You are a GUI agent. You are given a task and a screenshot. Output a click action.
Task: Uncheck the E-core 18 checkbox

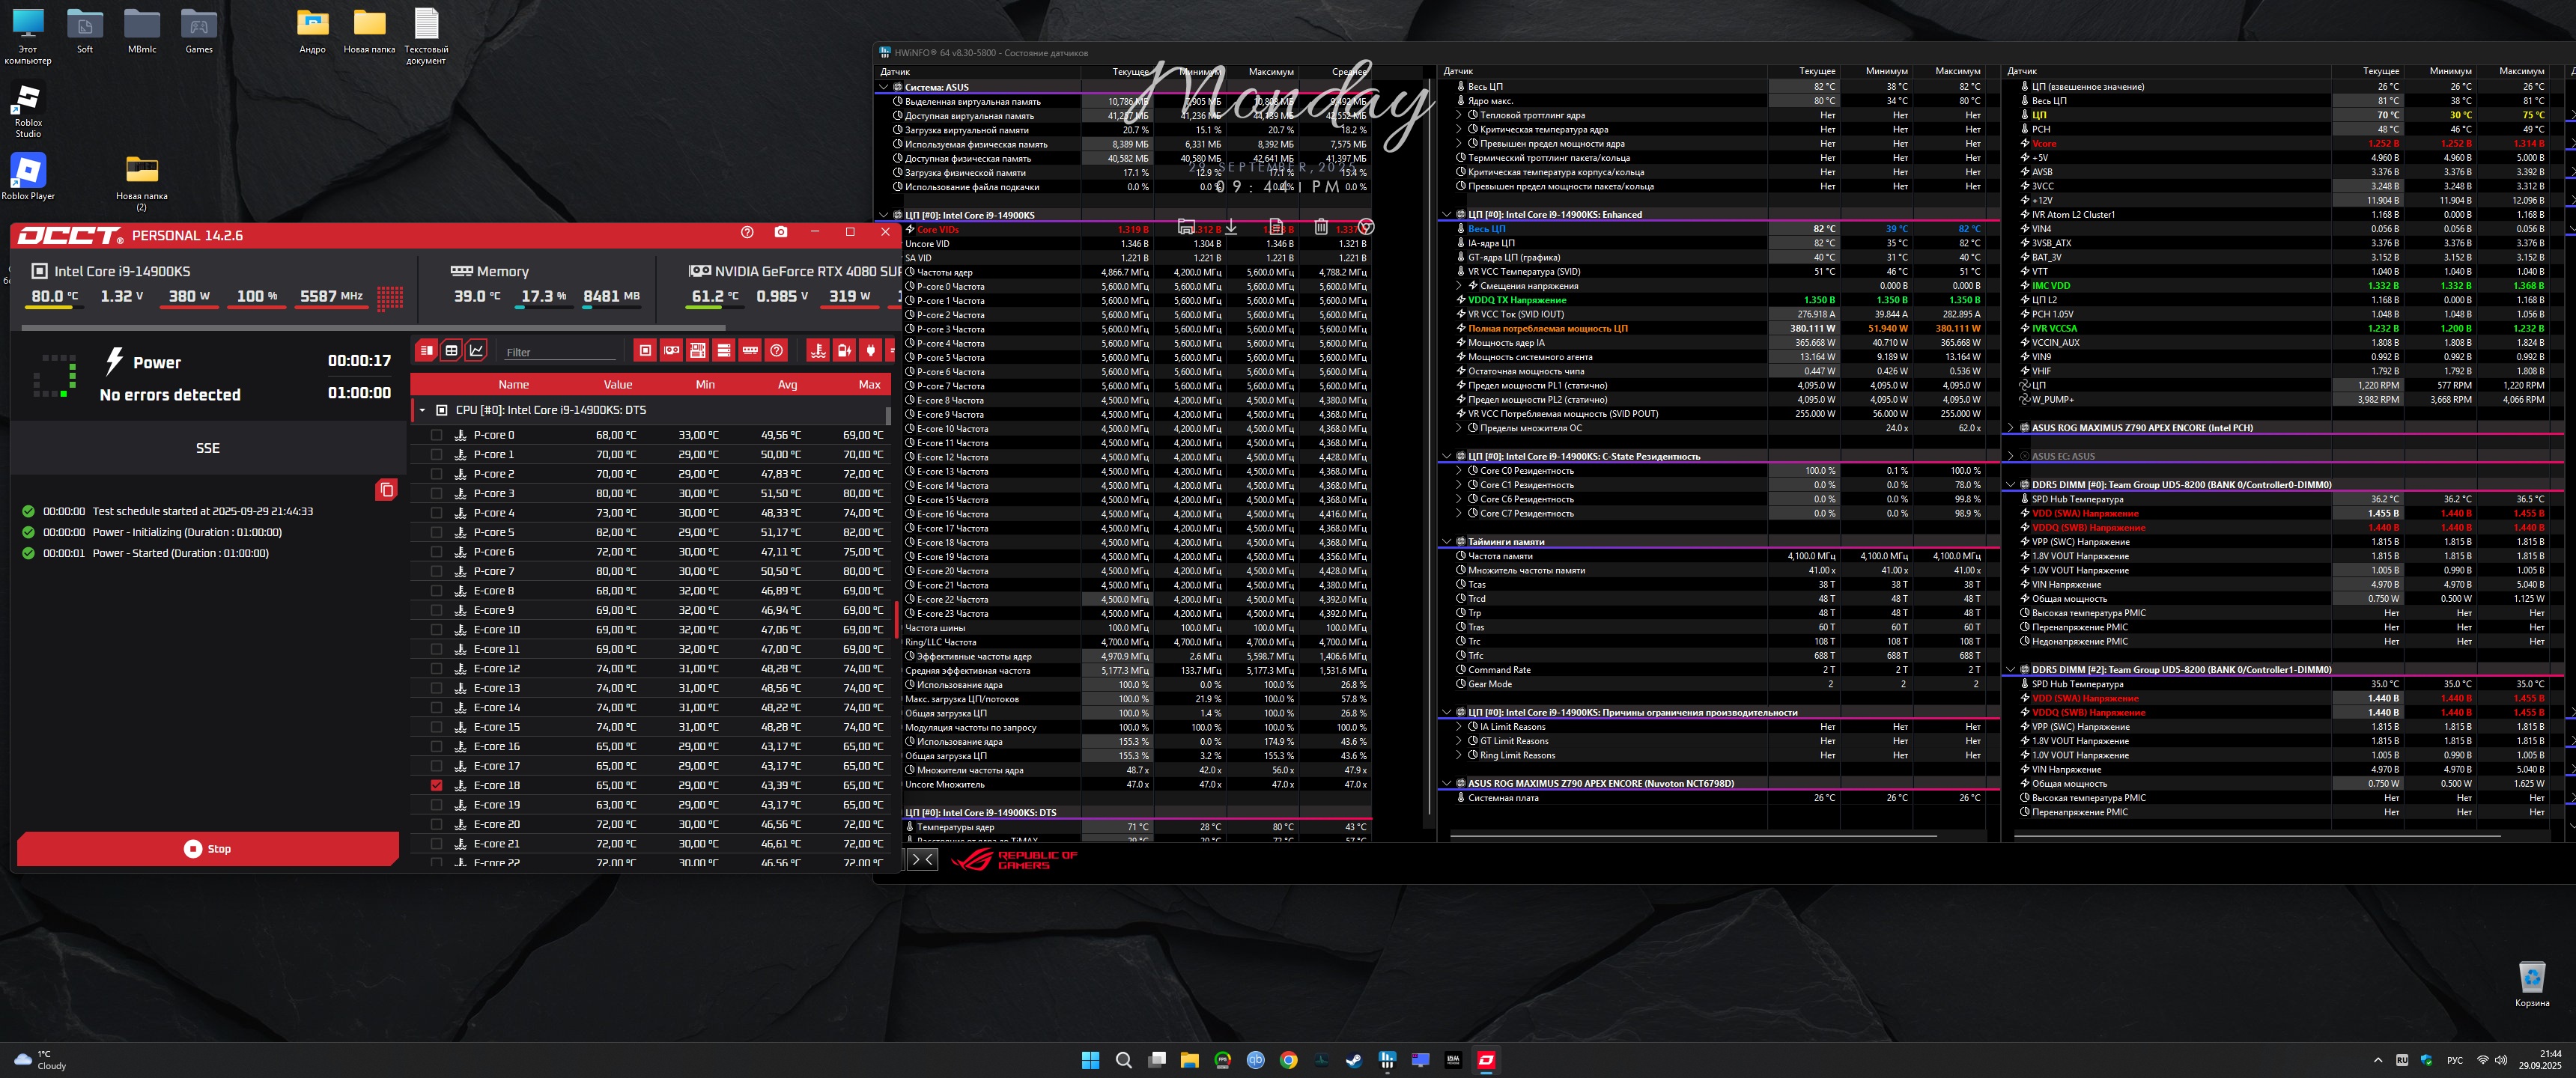pos(436,785)
